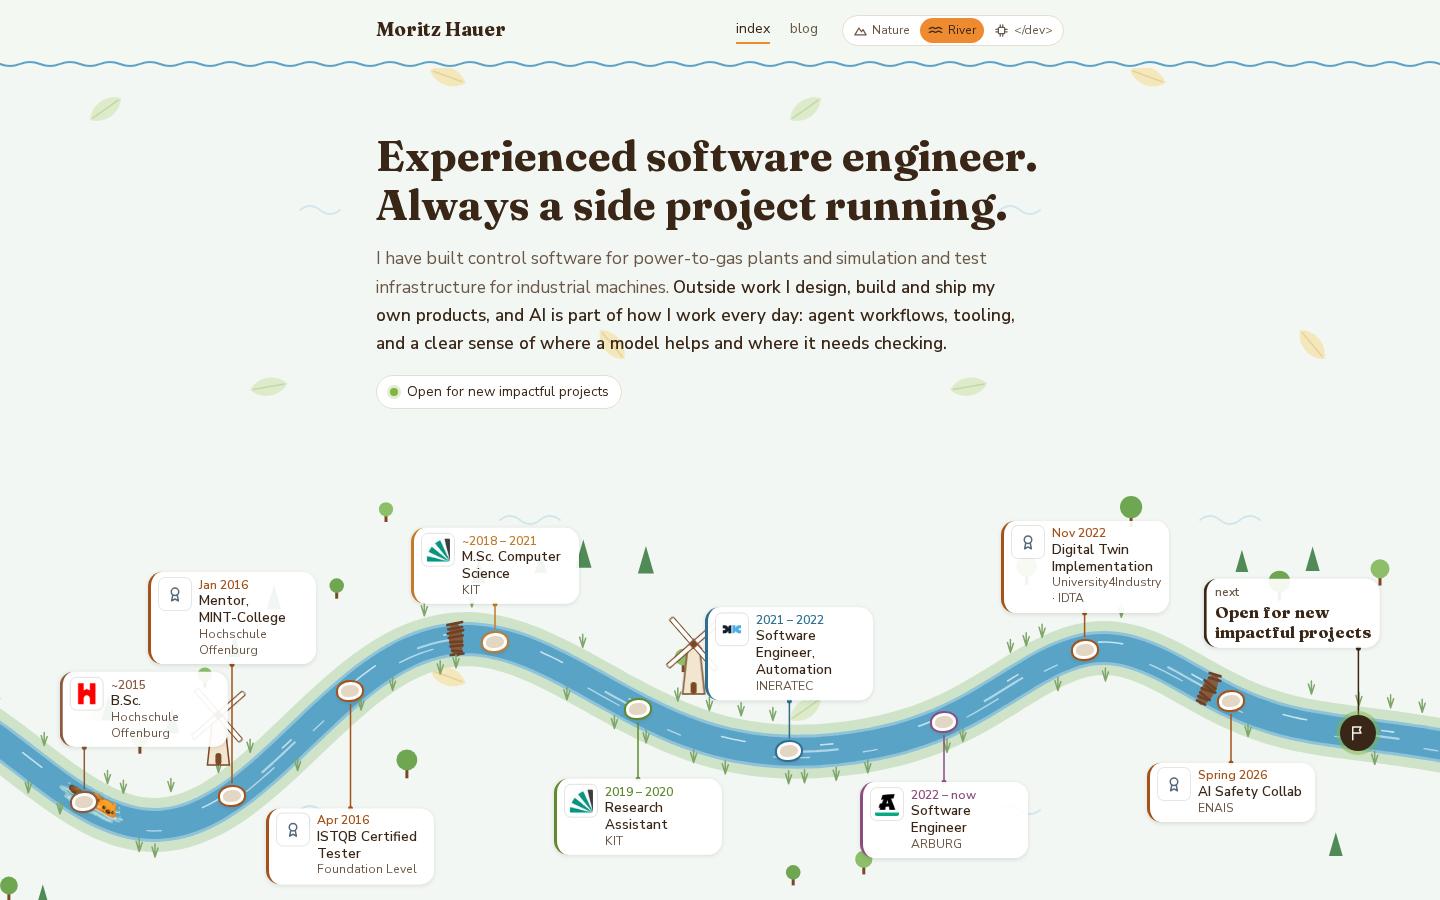
Task: Select the river stone marker for Digital Twin Implementation
Action: pos(1085,650)
